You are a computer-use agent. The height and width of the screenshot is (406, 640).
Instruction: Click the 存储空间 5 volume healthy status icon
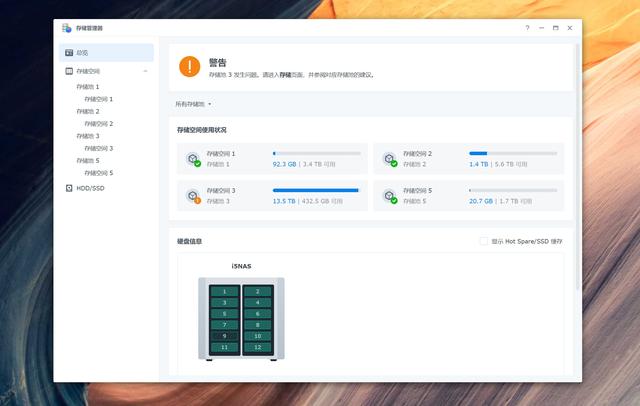coord(390,196)
